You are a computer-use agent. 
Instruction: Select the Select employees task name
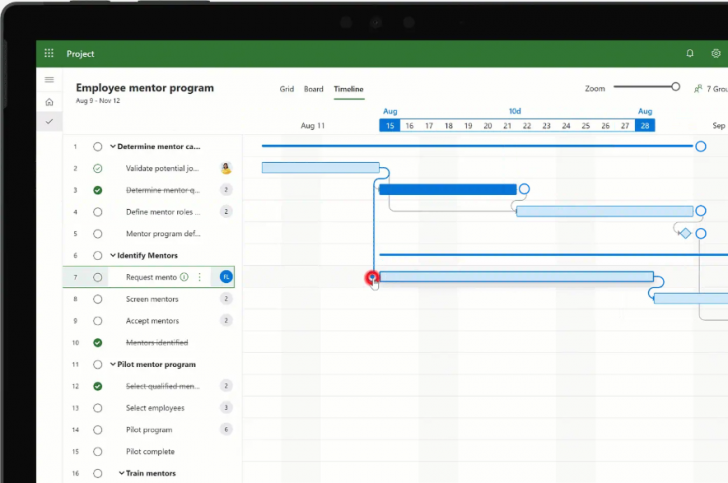[155, 408]
